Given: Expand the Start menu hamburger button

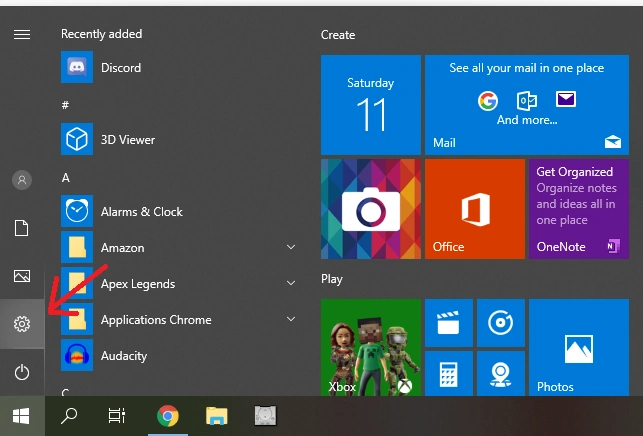Looking at the screenshot, I should pos(22,34).
